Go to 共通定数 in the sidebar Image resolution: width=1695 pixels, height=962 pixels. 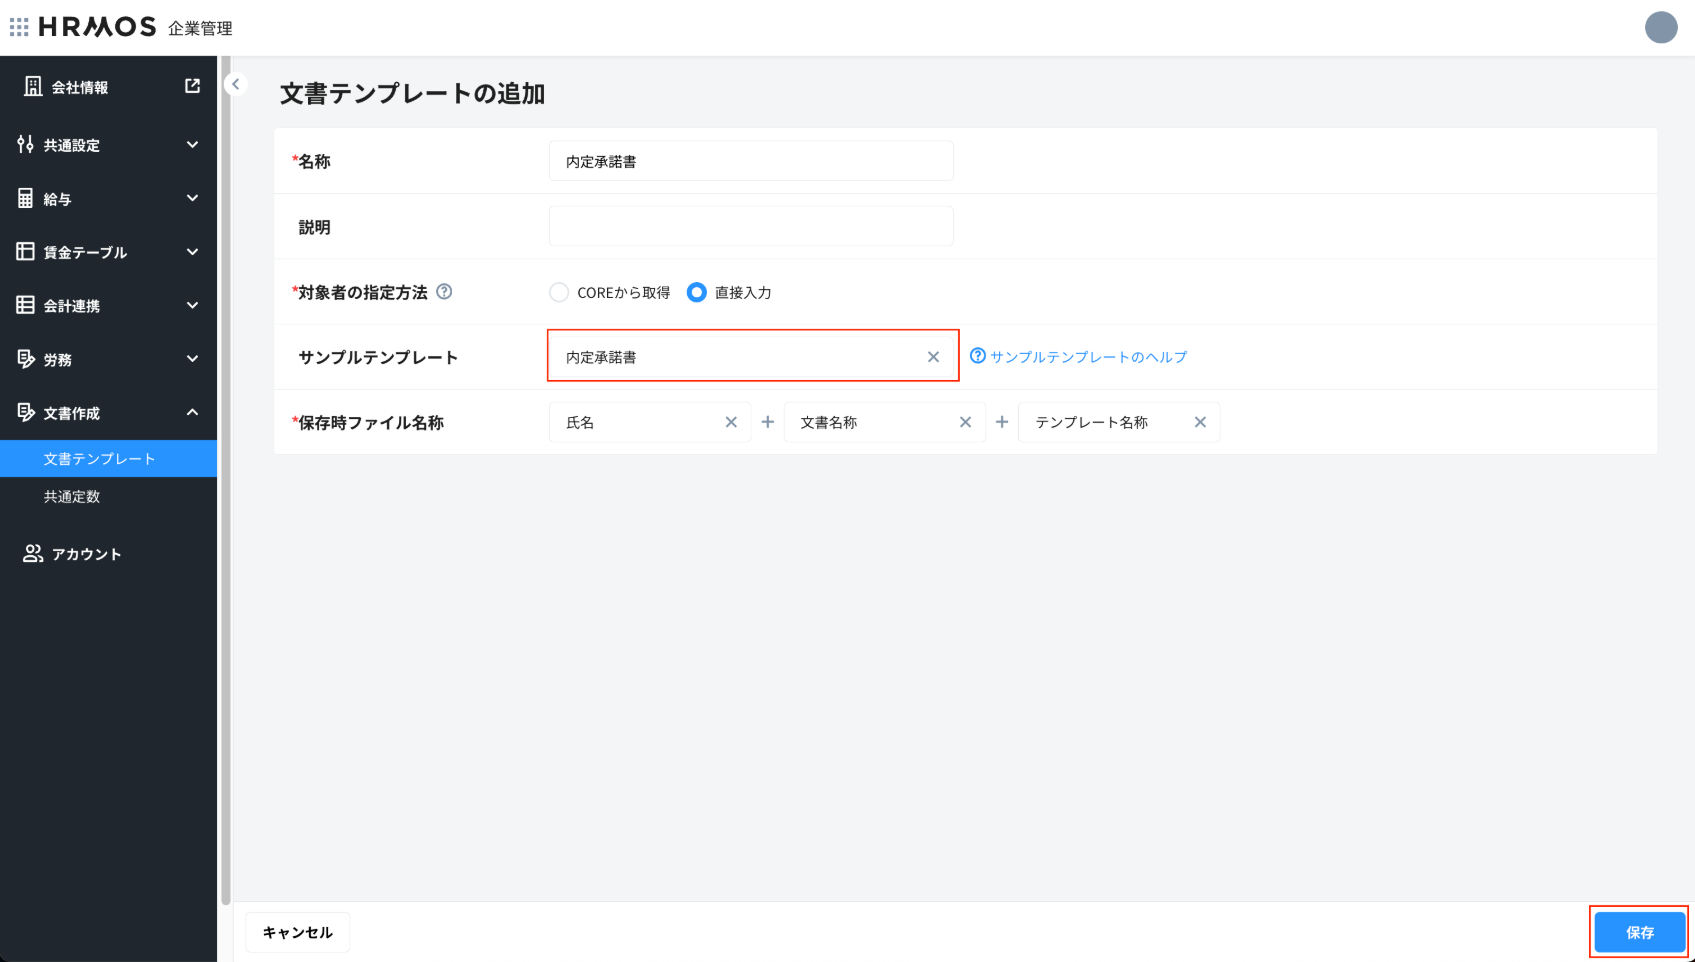pos(72,497)
